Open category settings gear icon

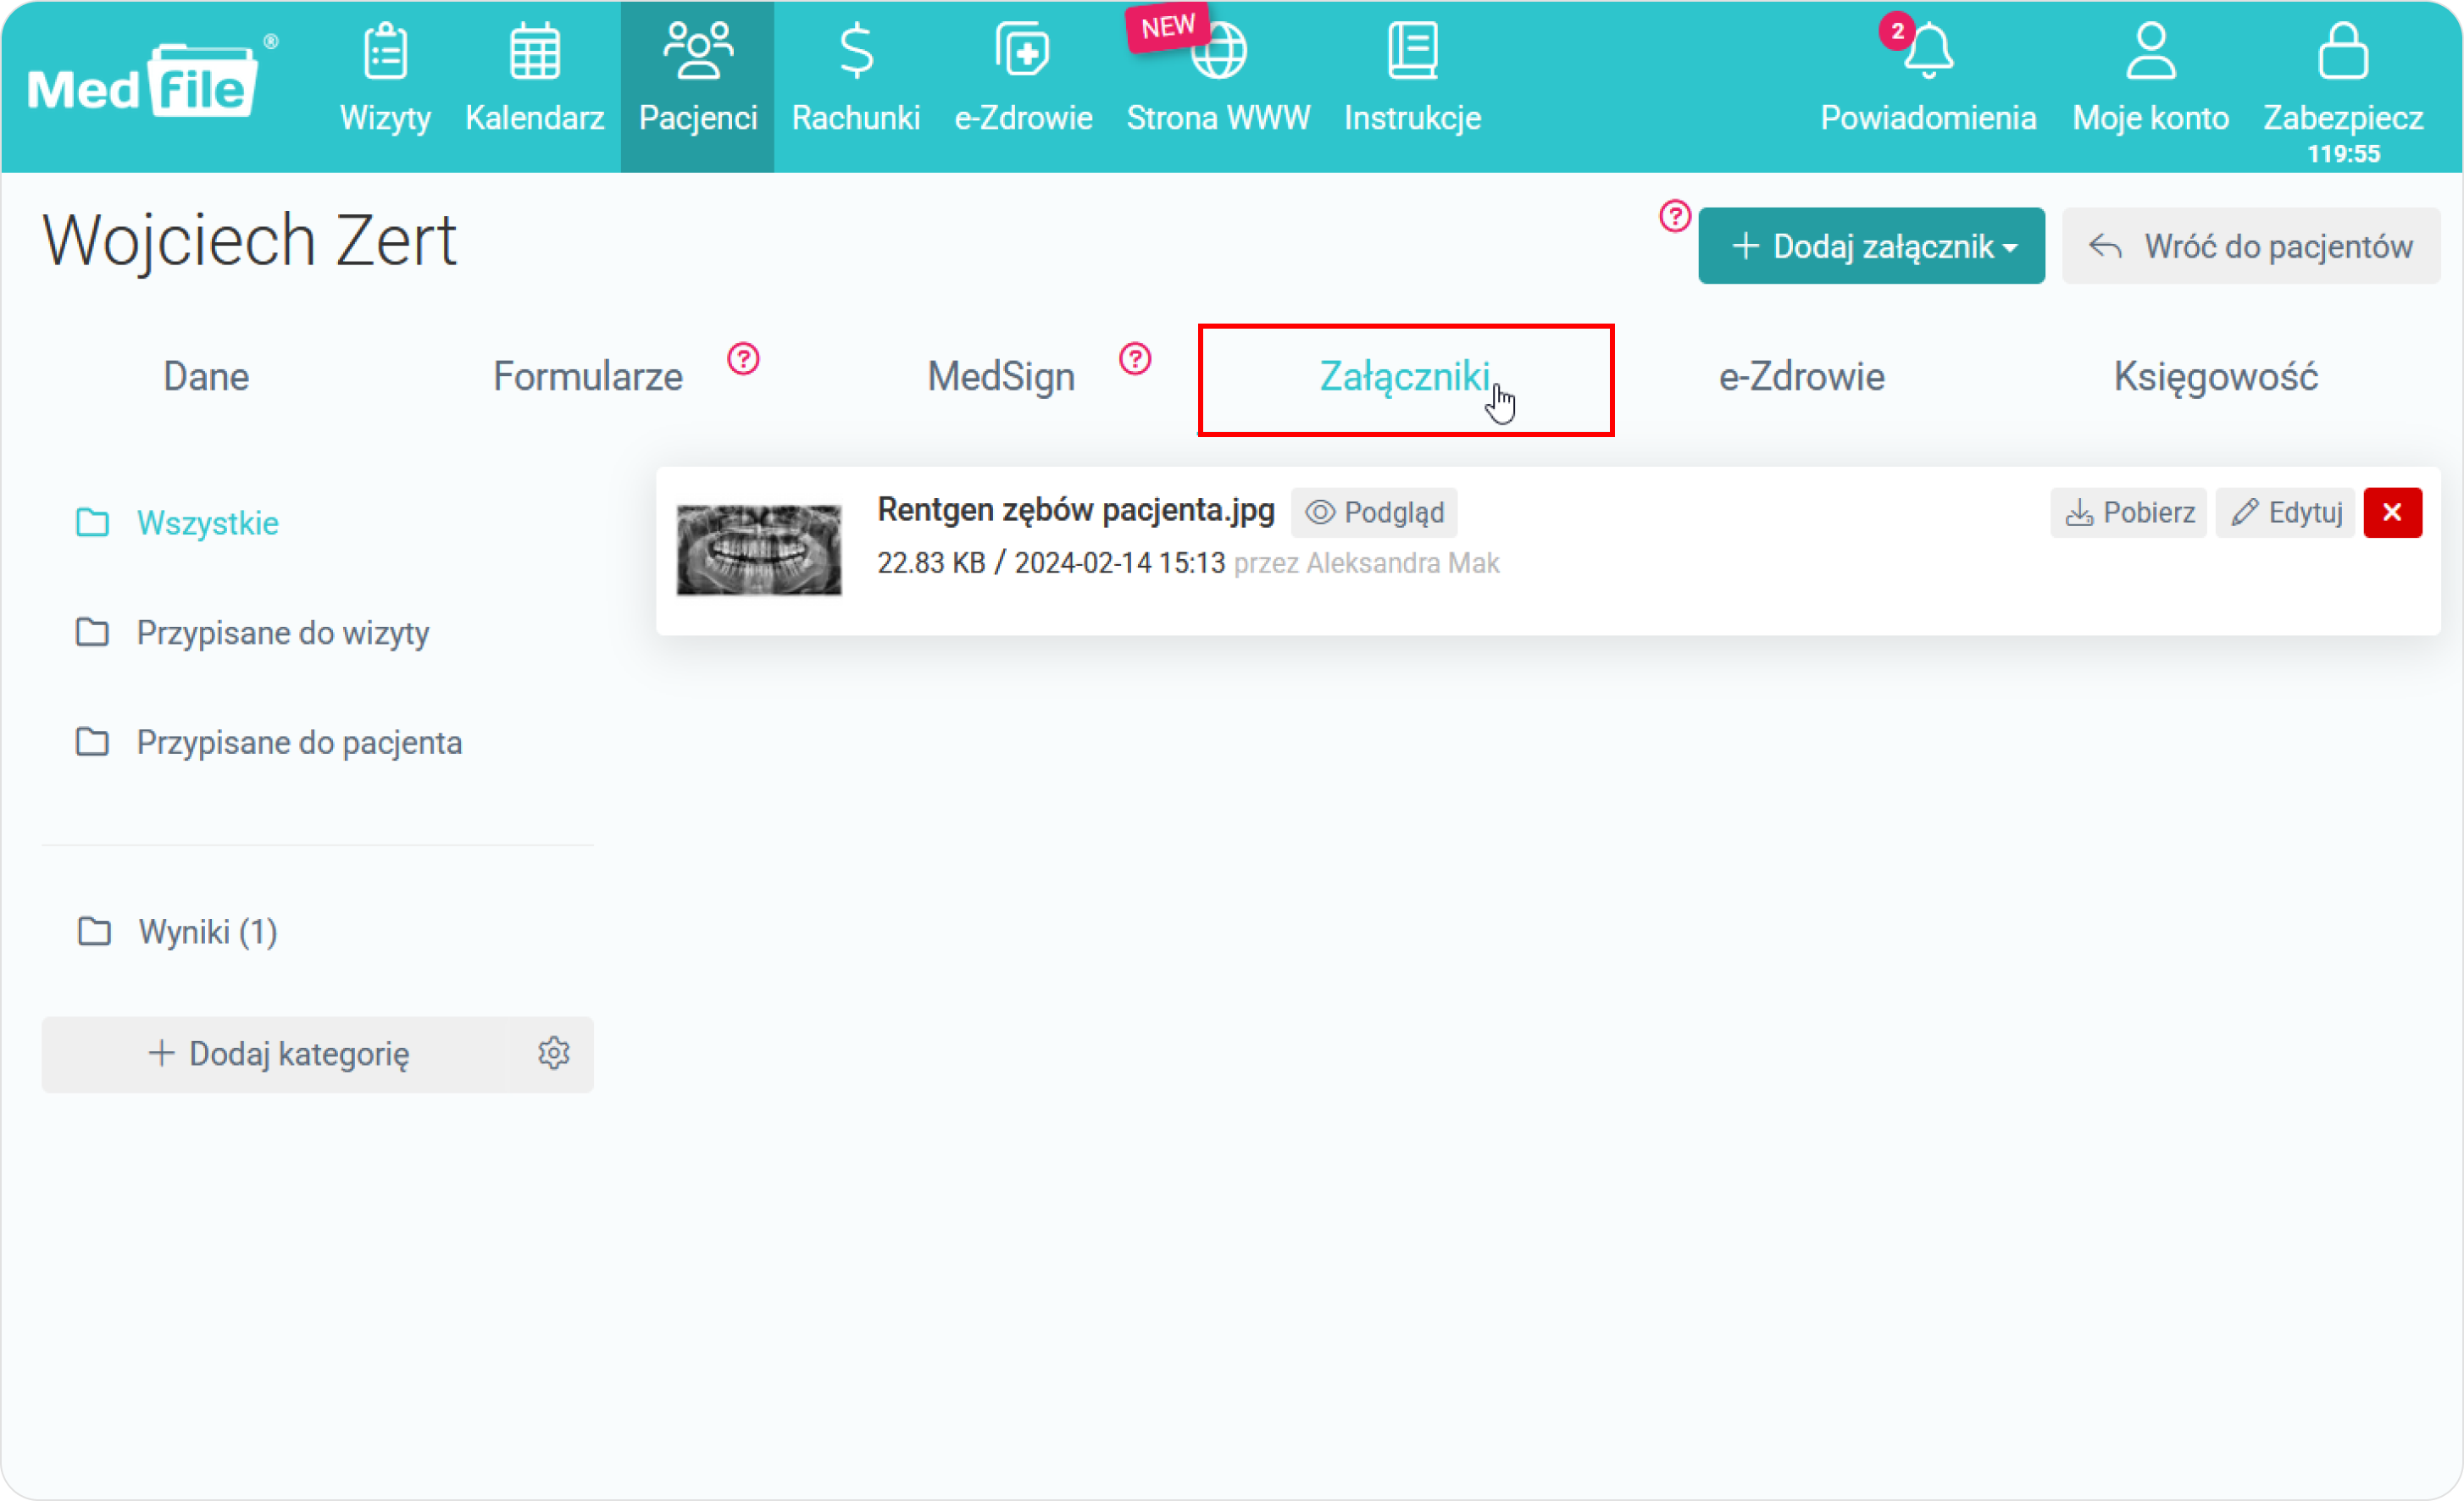[554, 1053]
